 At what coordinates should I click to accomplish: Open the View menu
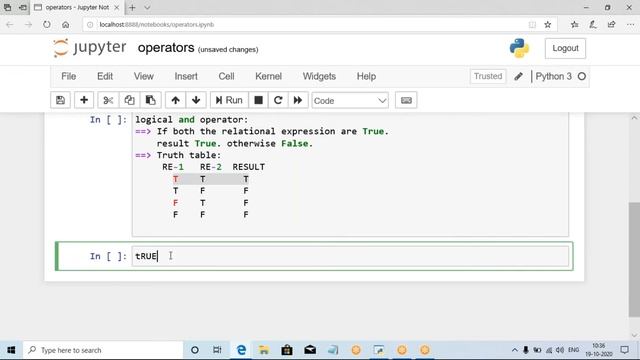point(144,76)
